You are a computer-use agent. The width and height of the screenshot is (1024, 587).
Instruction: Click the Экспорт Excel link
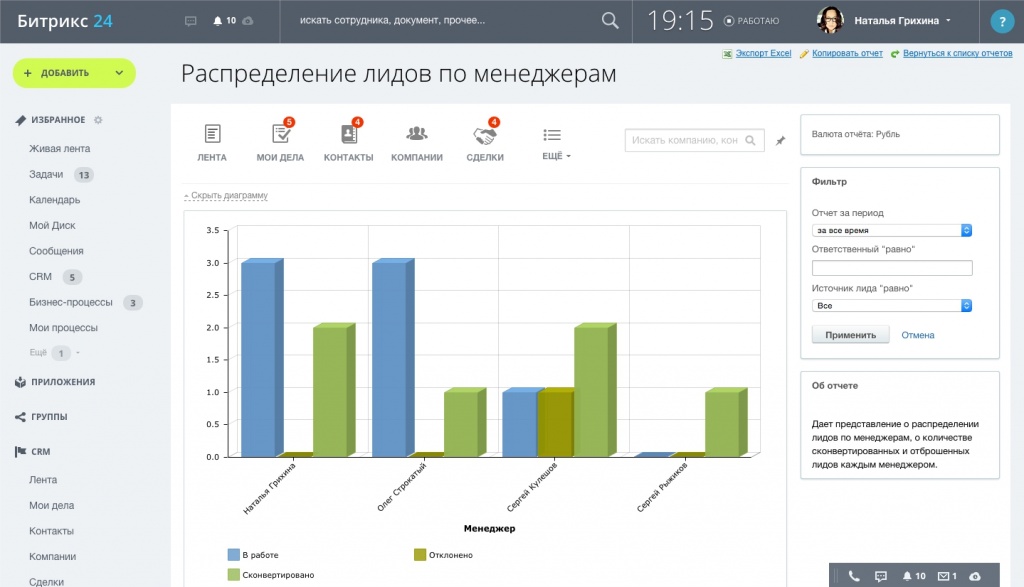click(x=763, y=54)
